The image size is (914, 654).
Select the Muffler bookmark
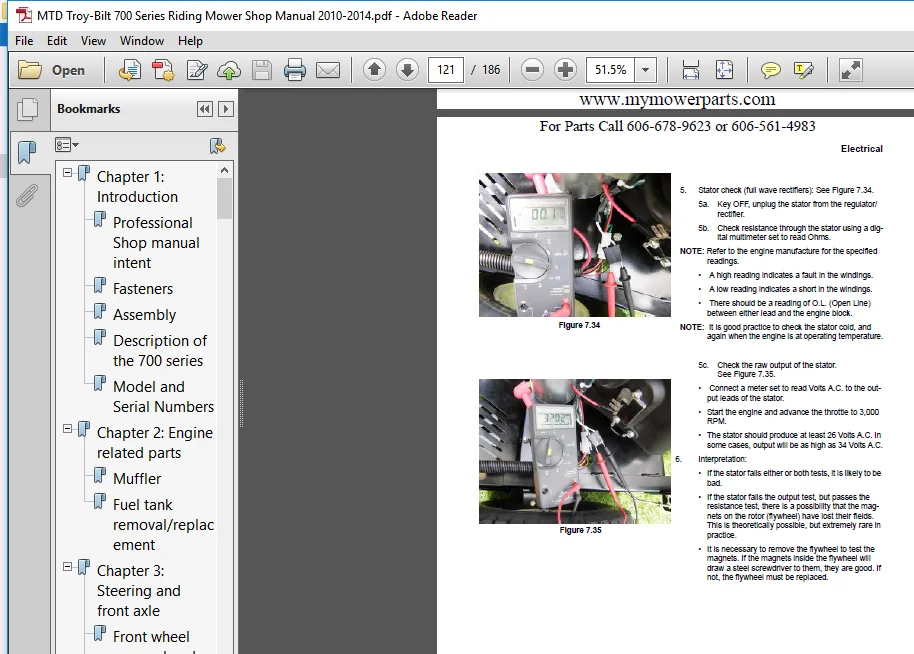[x=137, y=479]
